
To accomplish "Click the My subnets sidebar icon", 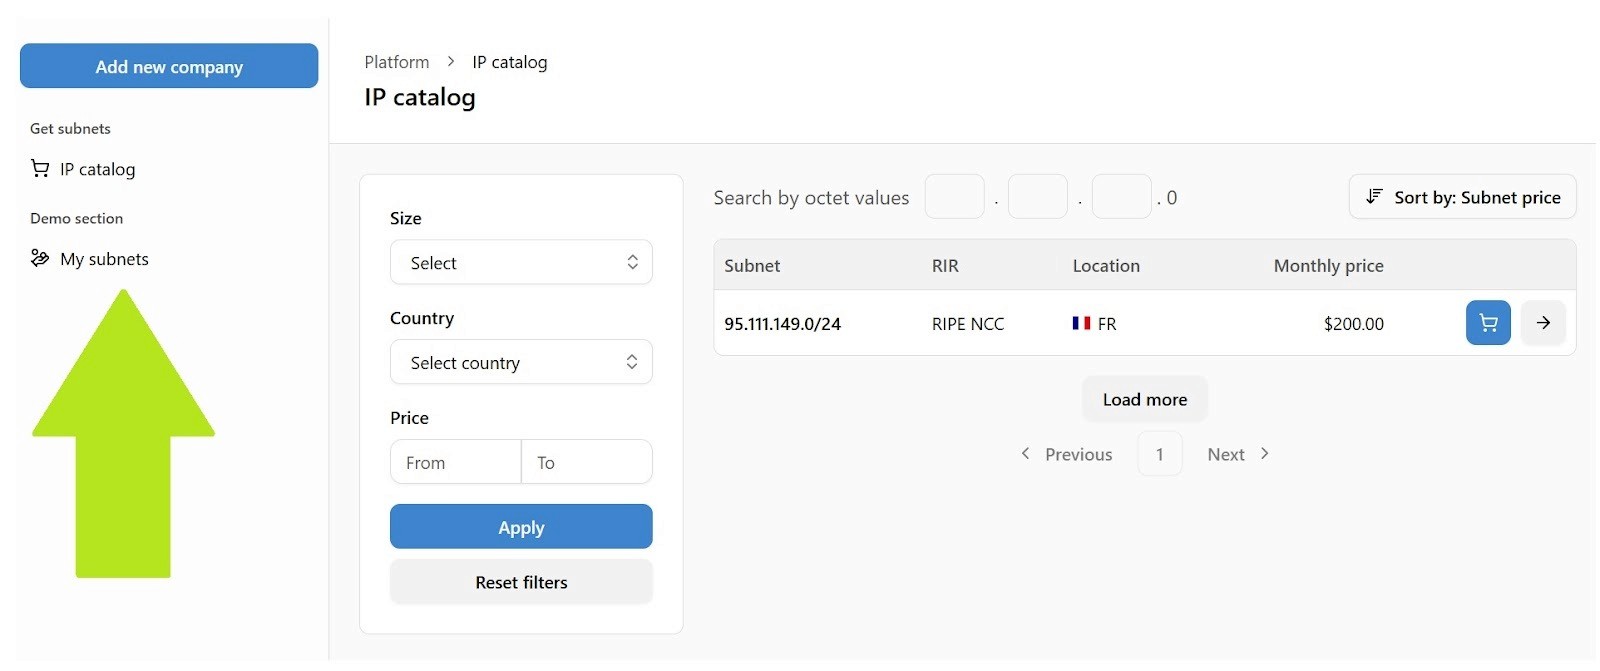I will [x=40, y=259].
